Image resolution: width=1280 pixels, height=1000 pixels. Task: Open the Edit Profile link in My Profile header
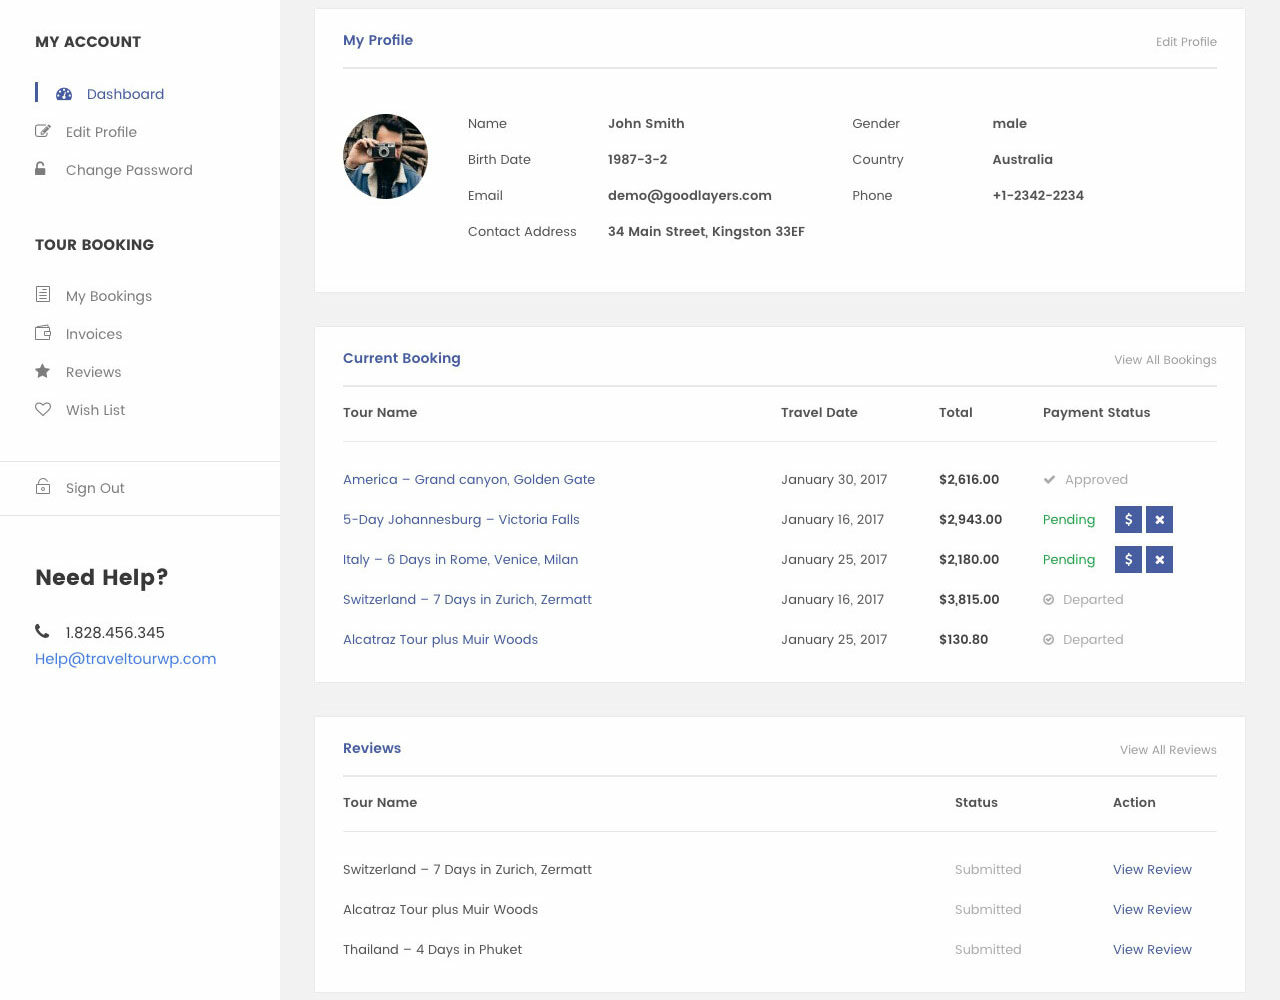pos(1186,42)
